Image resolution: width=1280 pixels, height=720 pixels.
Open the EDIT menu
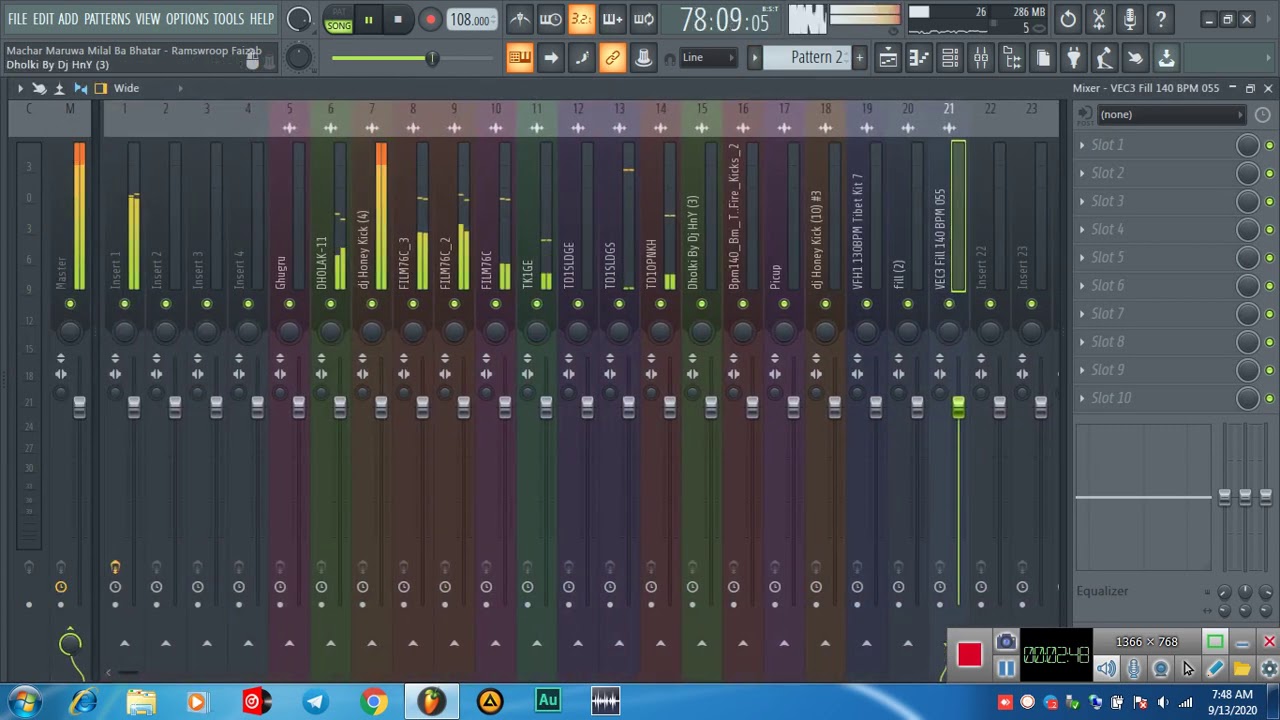(43, 19)
